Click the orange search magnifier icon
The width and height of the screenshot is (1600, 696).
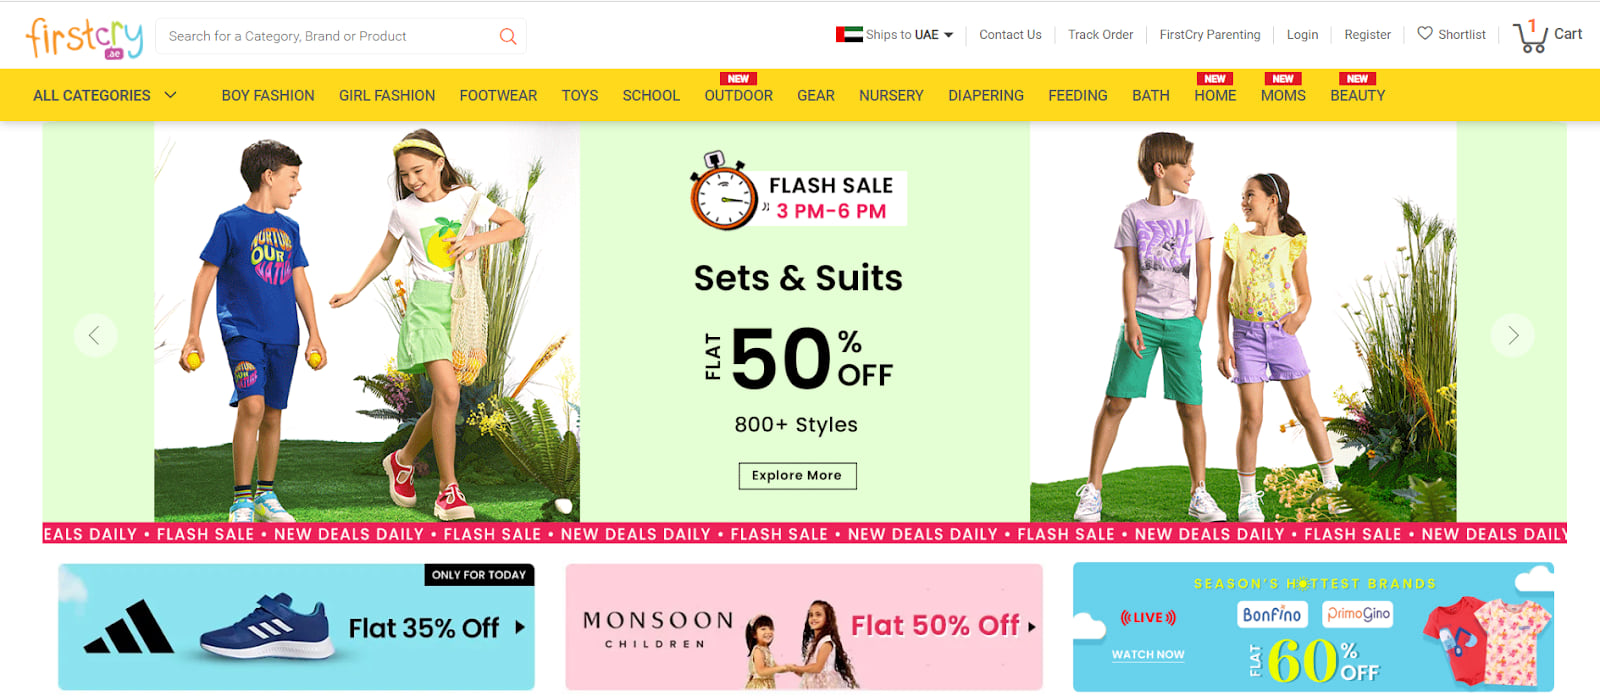(x=508, y=36)
